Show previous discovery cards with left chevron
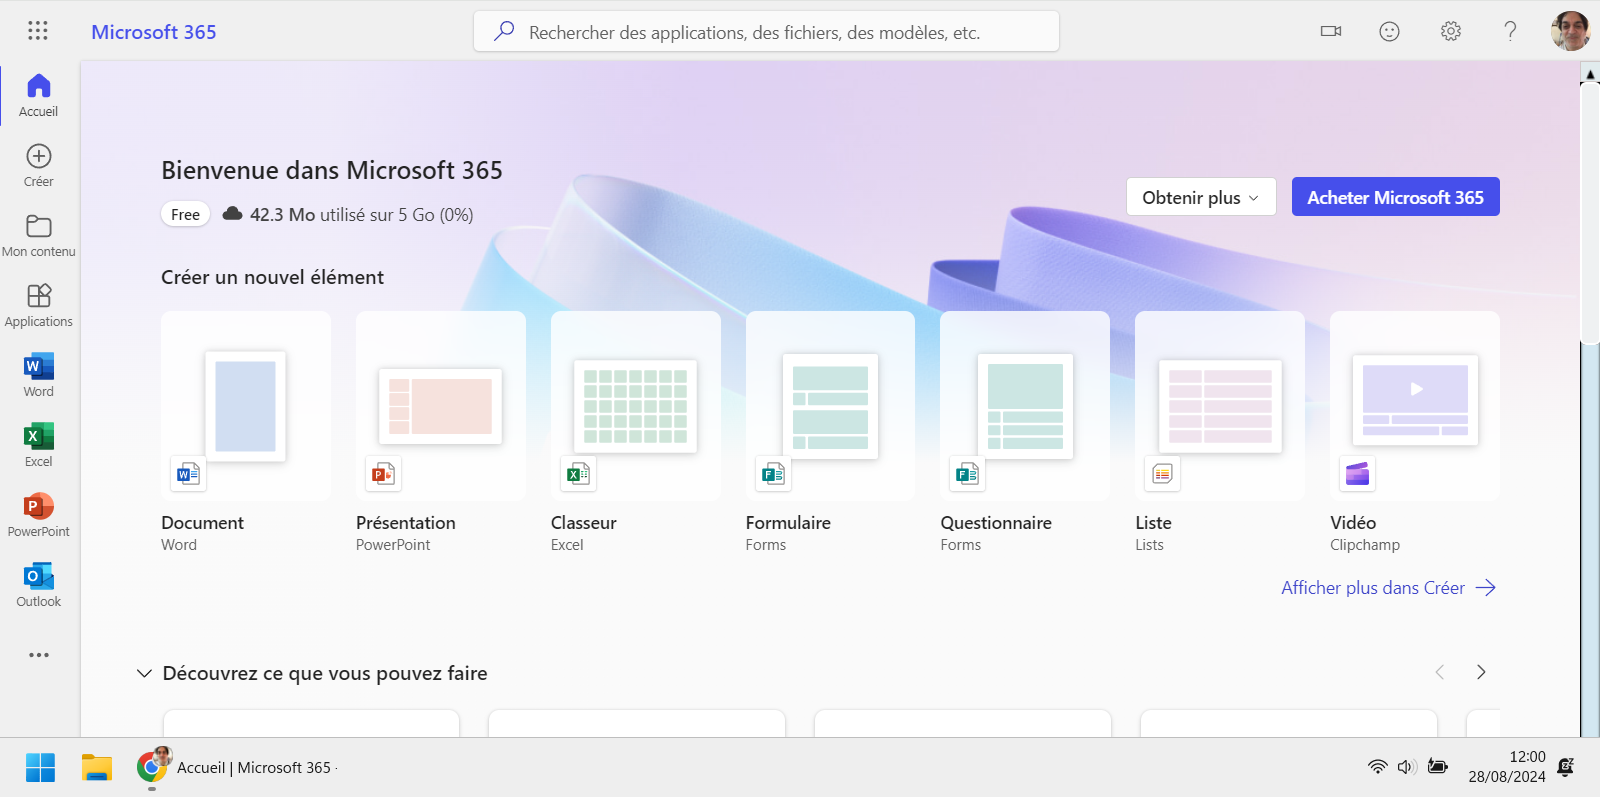1600x797 pixels. point(1440,672)
